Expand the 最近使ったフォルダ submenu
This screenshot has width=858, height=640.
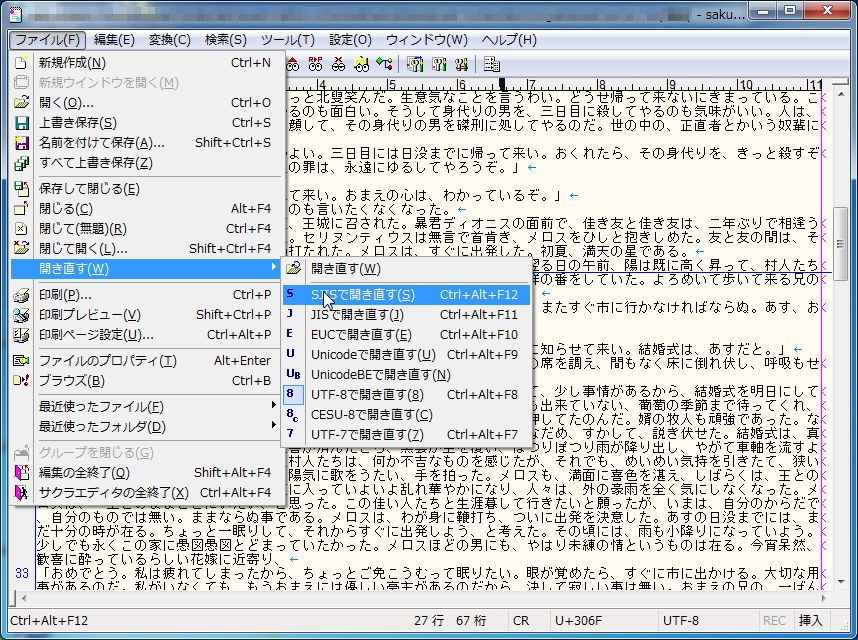[x=275, y=427]
